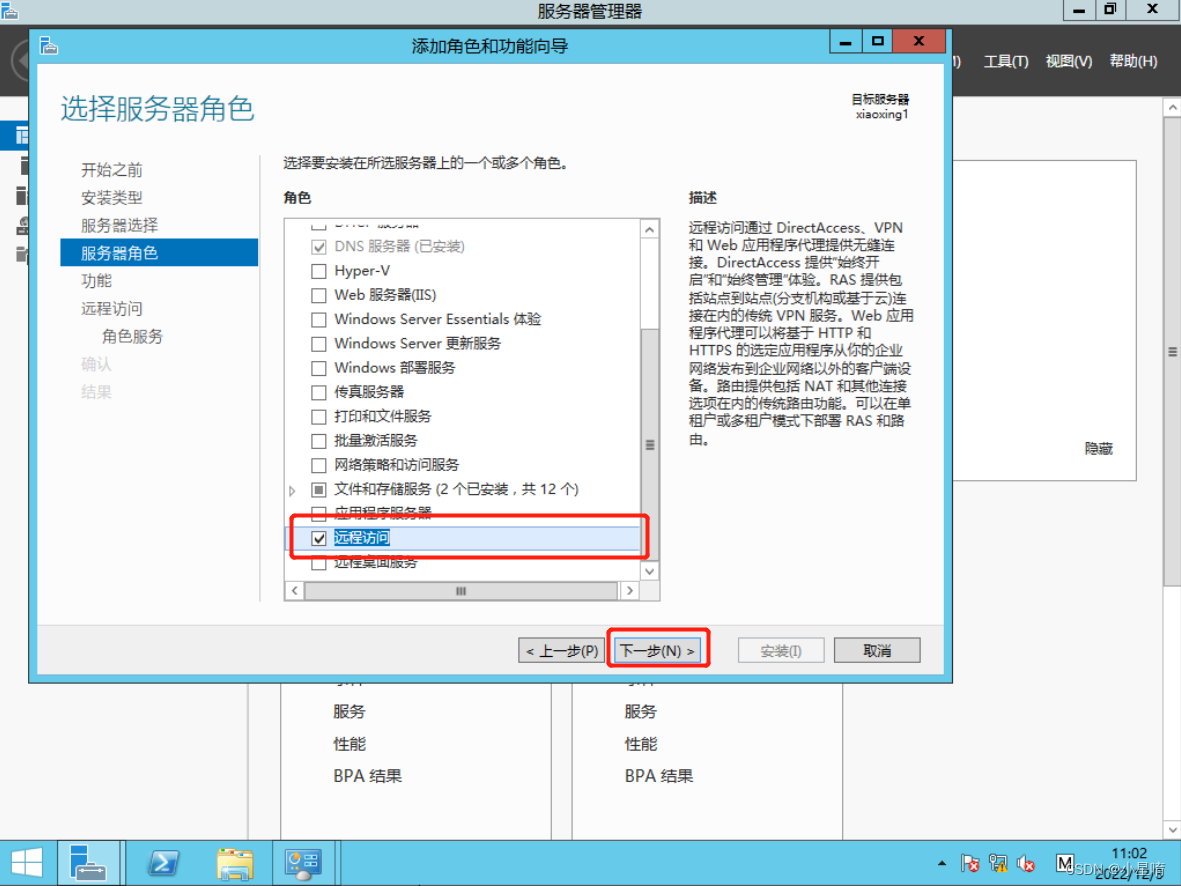Viewport: 1181px width, 886px height.
Task: Click Server Manager scrollbar down arrow
Action: click(1172, 829)
